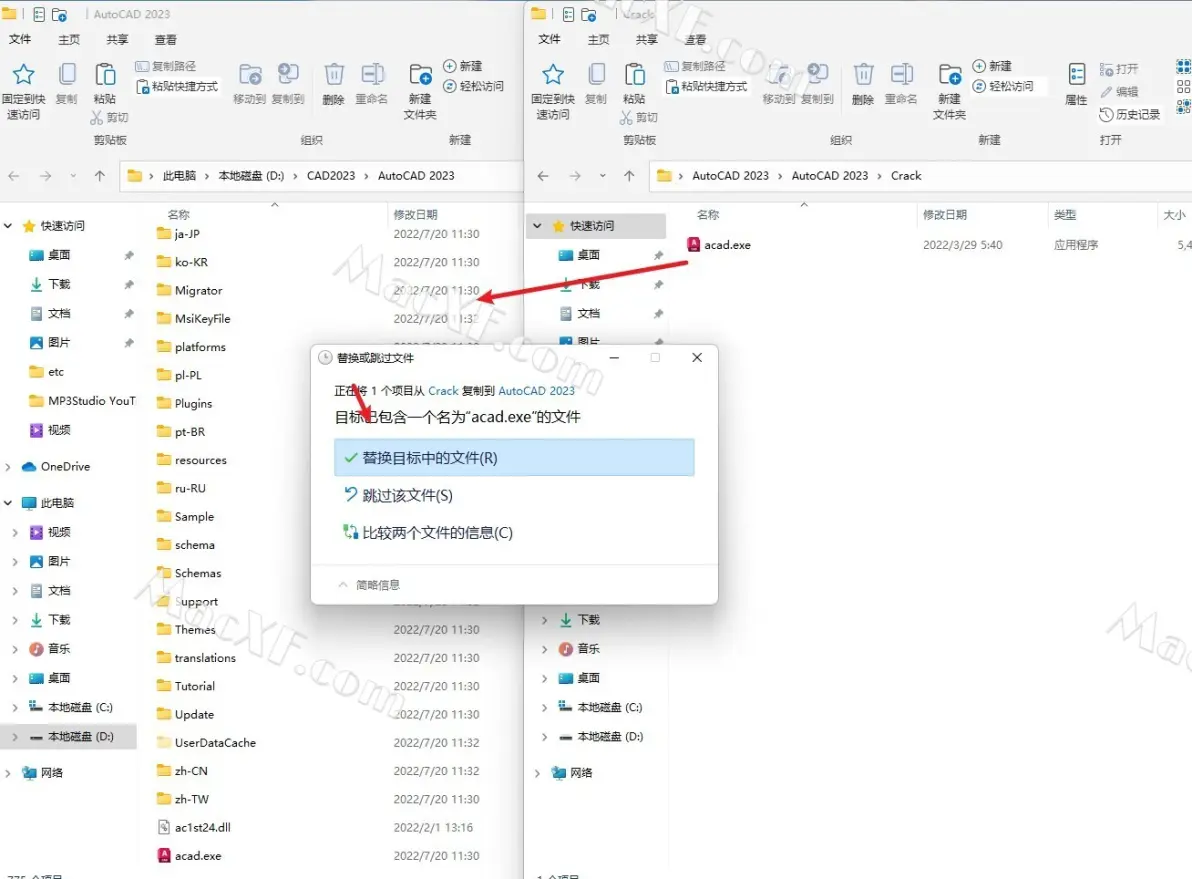
Task: Expand OneDrive node in AutoCAD 2023 window
Action: click(8, 467)
